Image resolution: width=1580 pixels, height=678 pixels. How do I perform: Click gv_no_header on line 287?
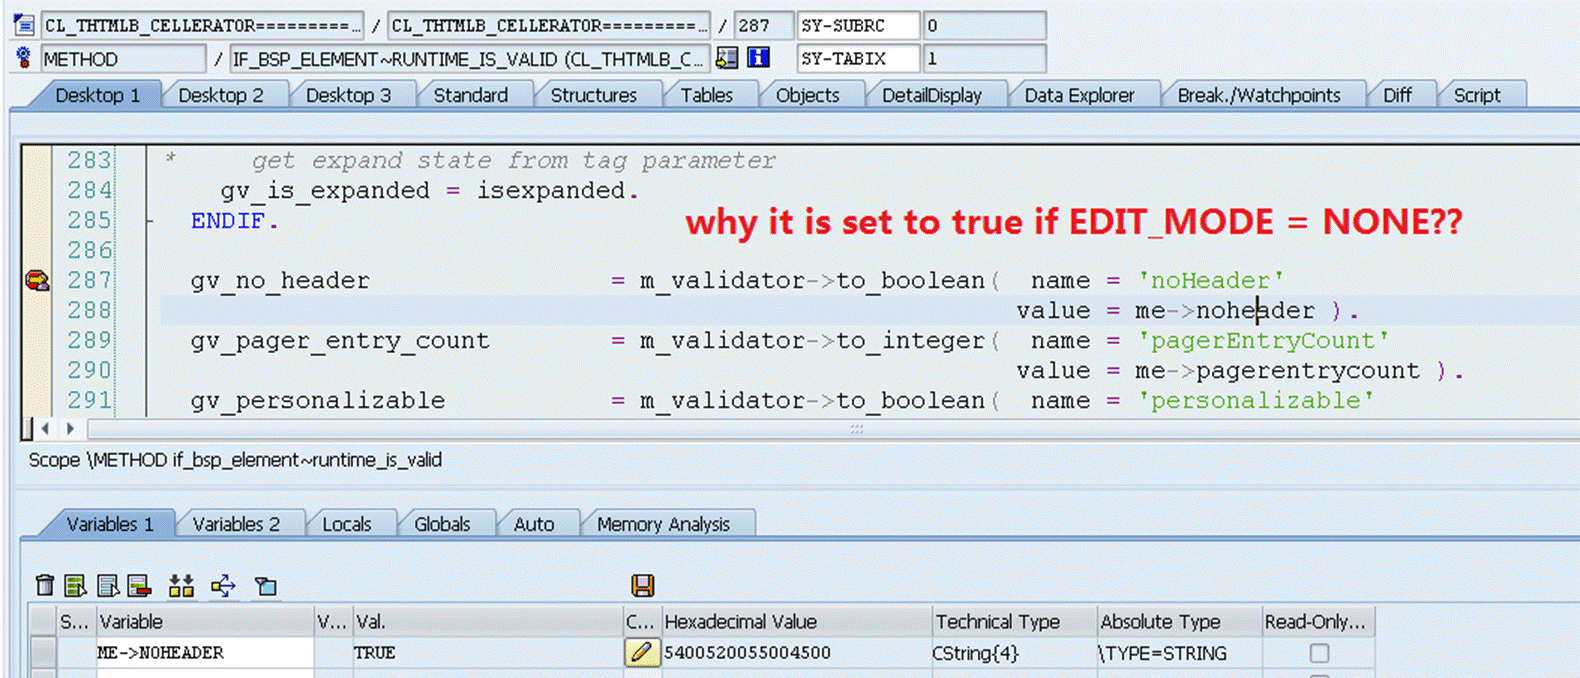tap(280, 281)
